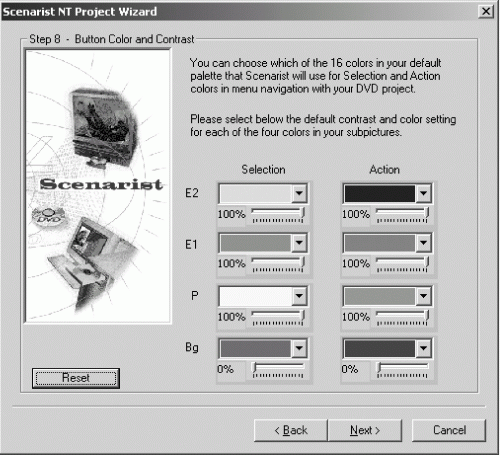Click the Bg Action 0% value
The height and width of the screenshot is (455, 500).
(x=350, y=369)
